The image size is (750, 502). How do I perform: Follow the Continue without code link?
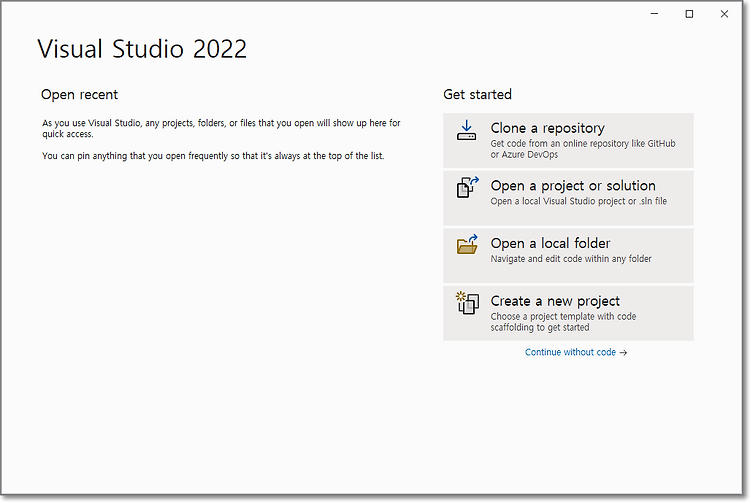570,352
